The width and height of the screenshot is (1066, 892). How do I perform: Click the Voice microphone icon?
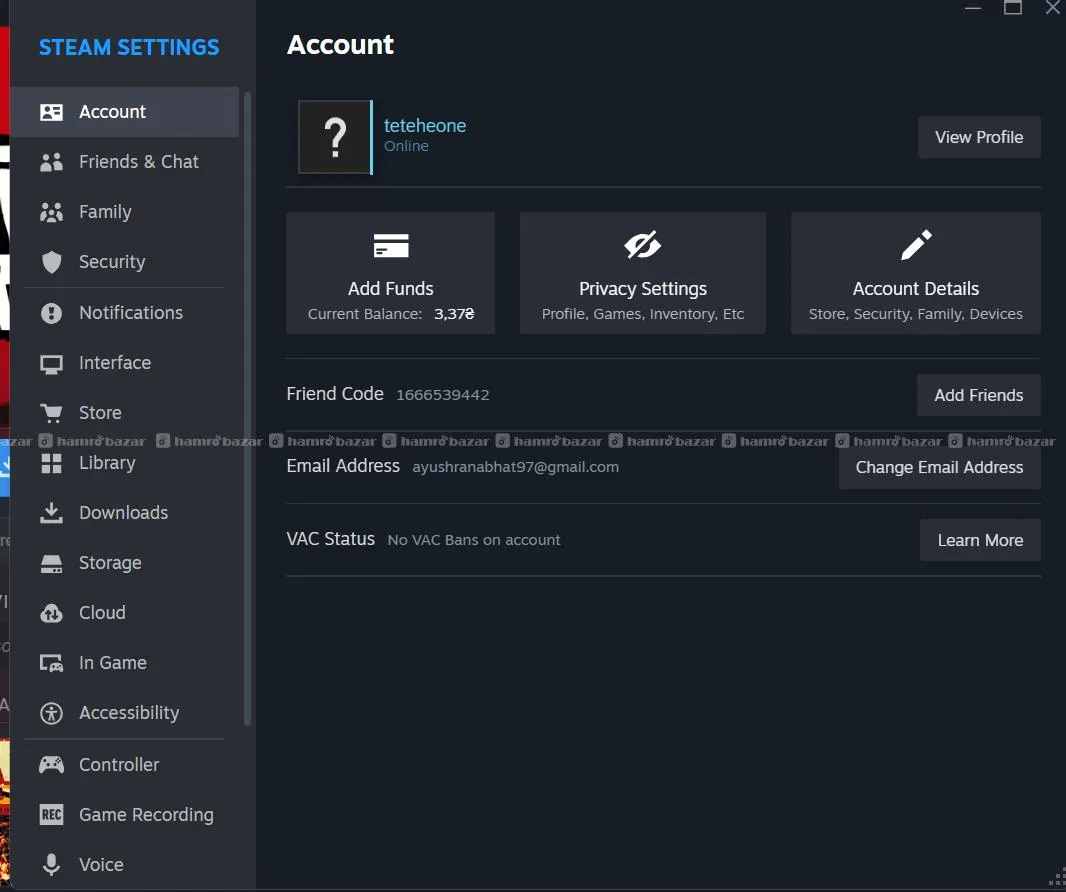click(51, 865)
